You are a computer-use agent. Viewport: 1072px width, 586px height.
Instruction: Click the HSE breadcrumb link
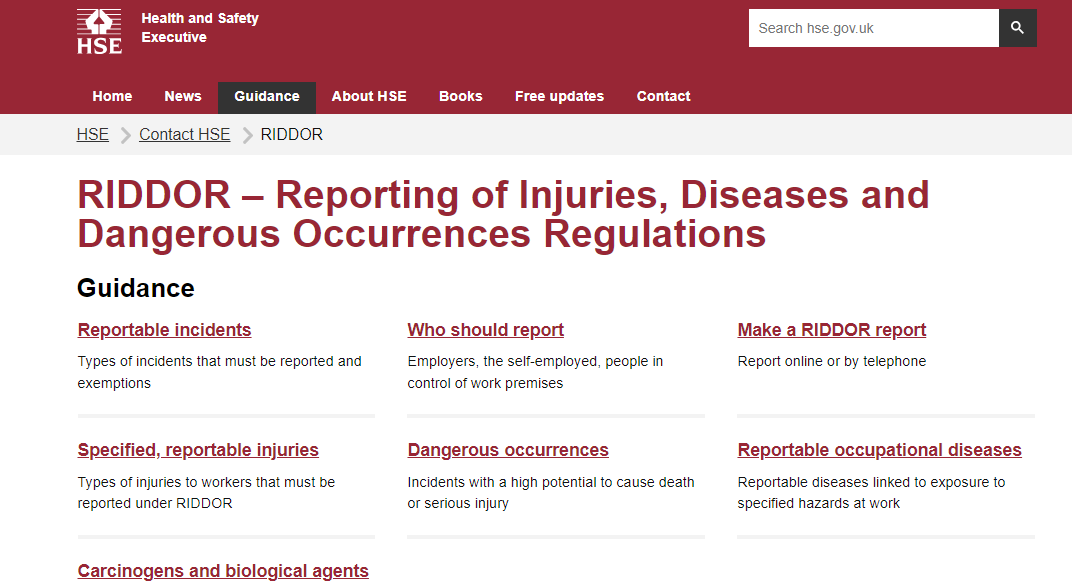click(x=92, y=135)
